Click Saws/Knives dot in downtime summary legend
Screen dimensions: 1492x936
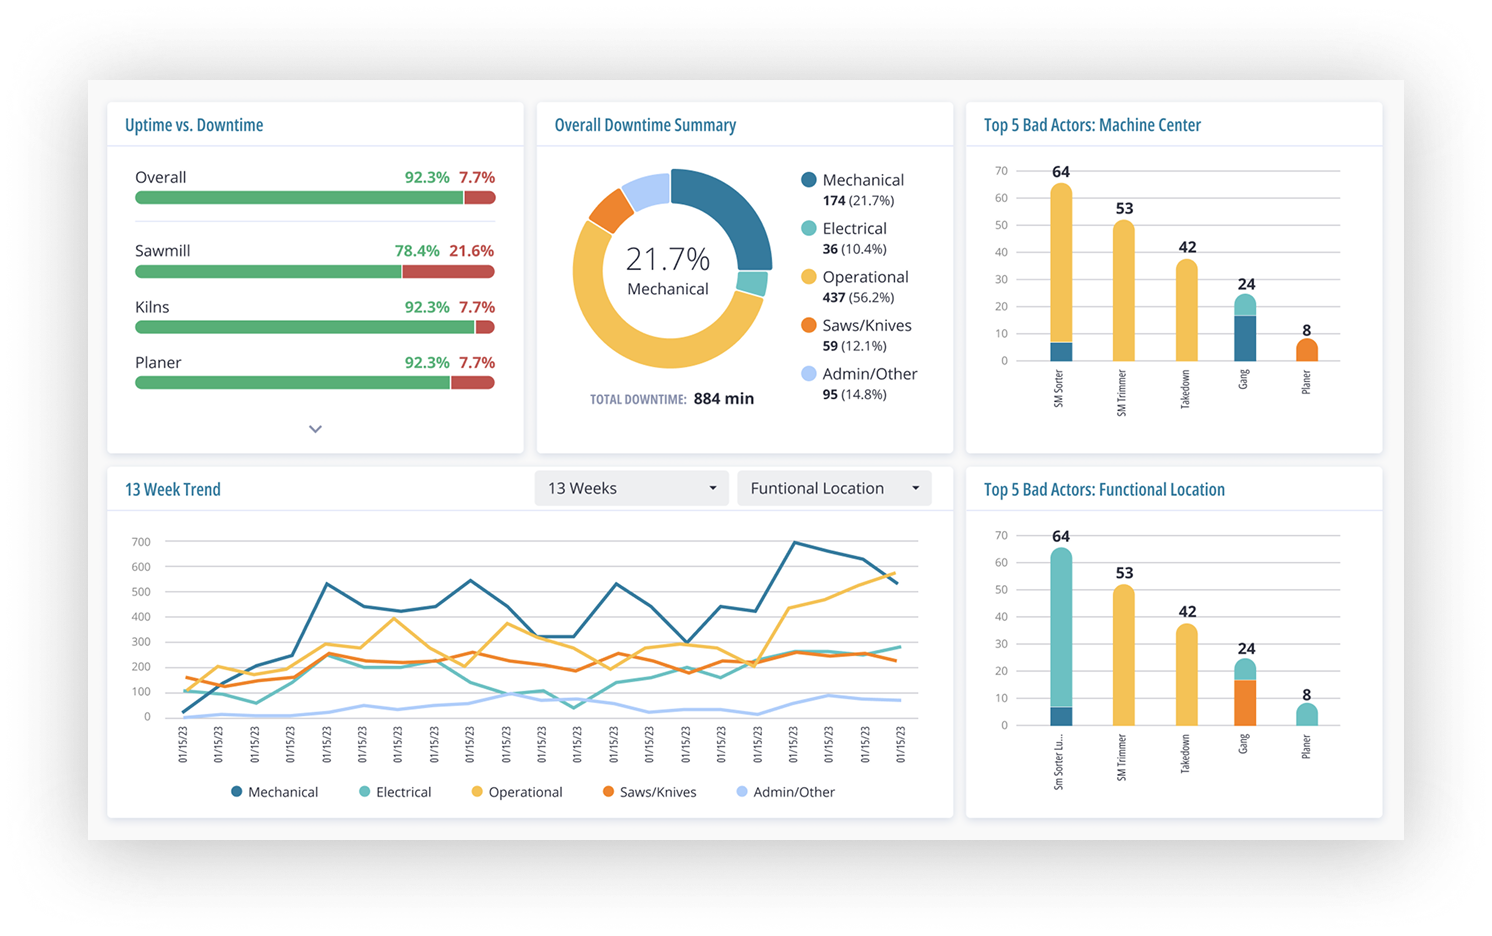click(809, 325)
